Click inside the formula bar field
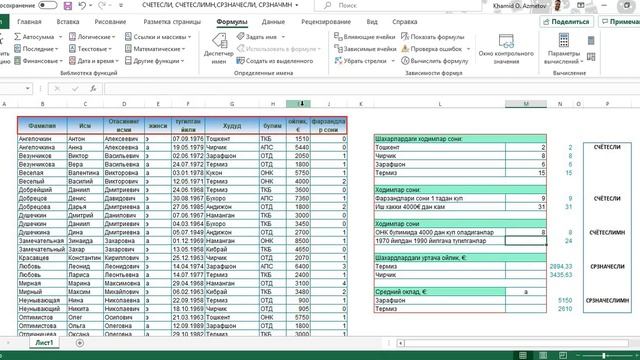Screen dimensions: 640x360 click(x=371, y=88)
